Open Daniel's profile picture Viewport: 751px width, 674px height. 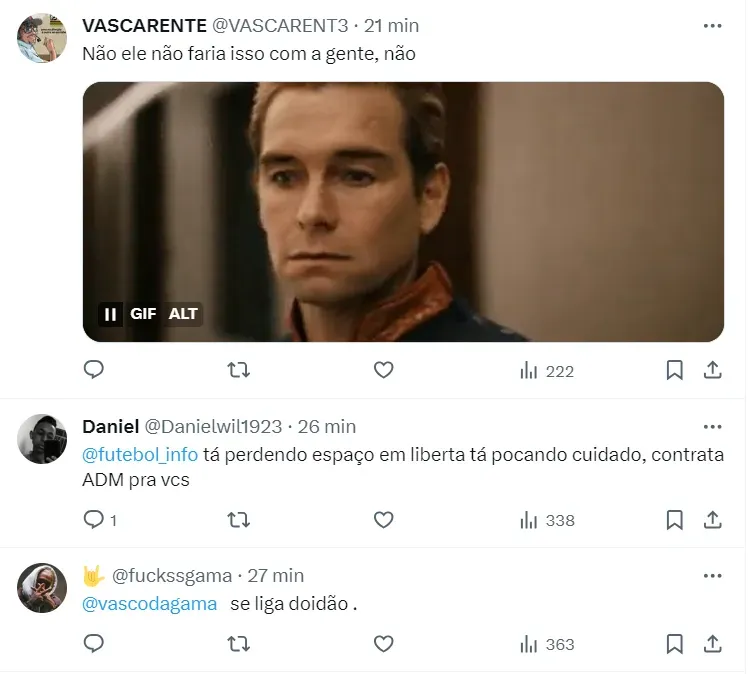(42, 439)
